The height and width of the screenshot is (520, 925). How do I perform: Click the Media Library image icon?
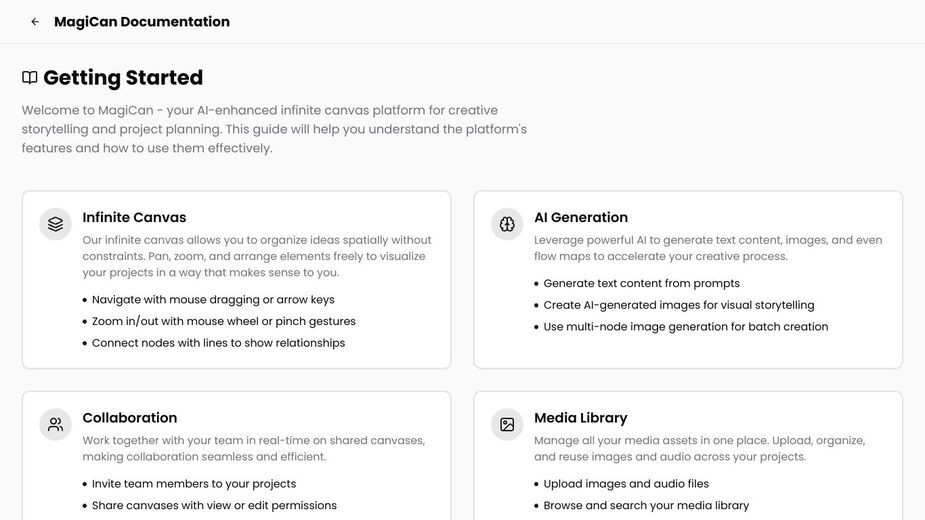click(x=507, y=424)
